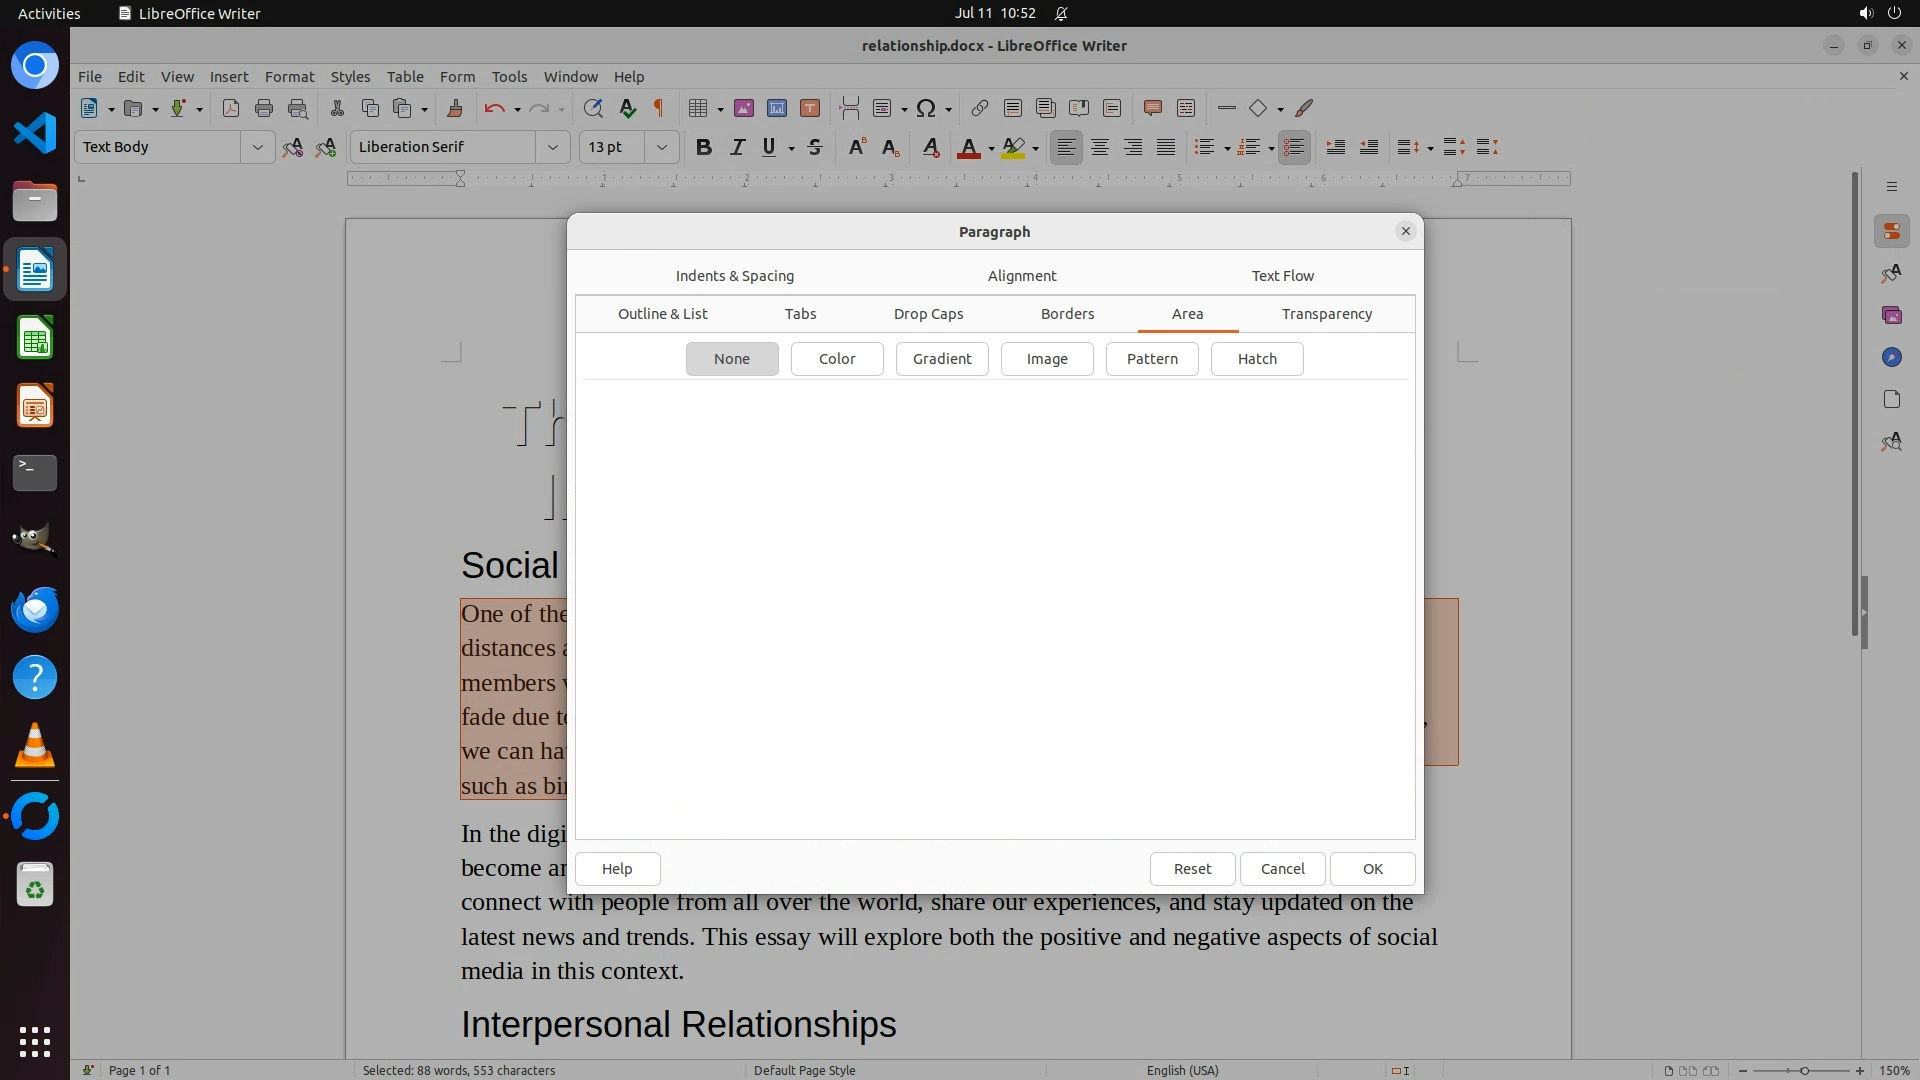The width and height of the screenshot is (1920, 1080).
Task: Toggle formatting marks pilcrow icon
Action: pos(659,108)
